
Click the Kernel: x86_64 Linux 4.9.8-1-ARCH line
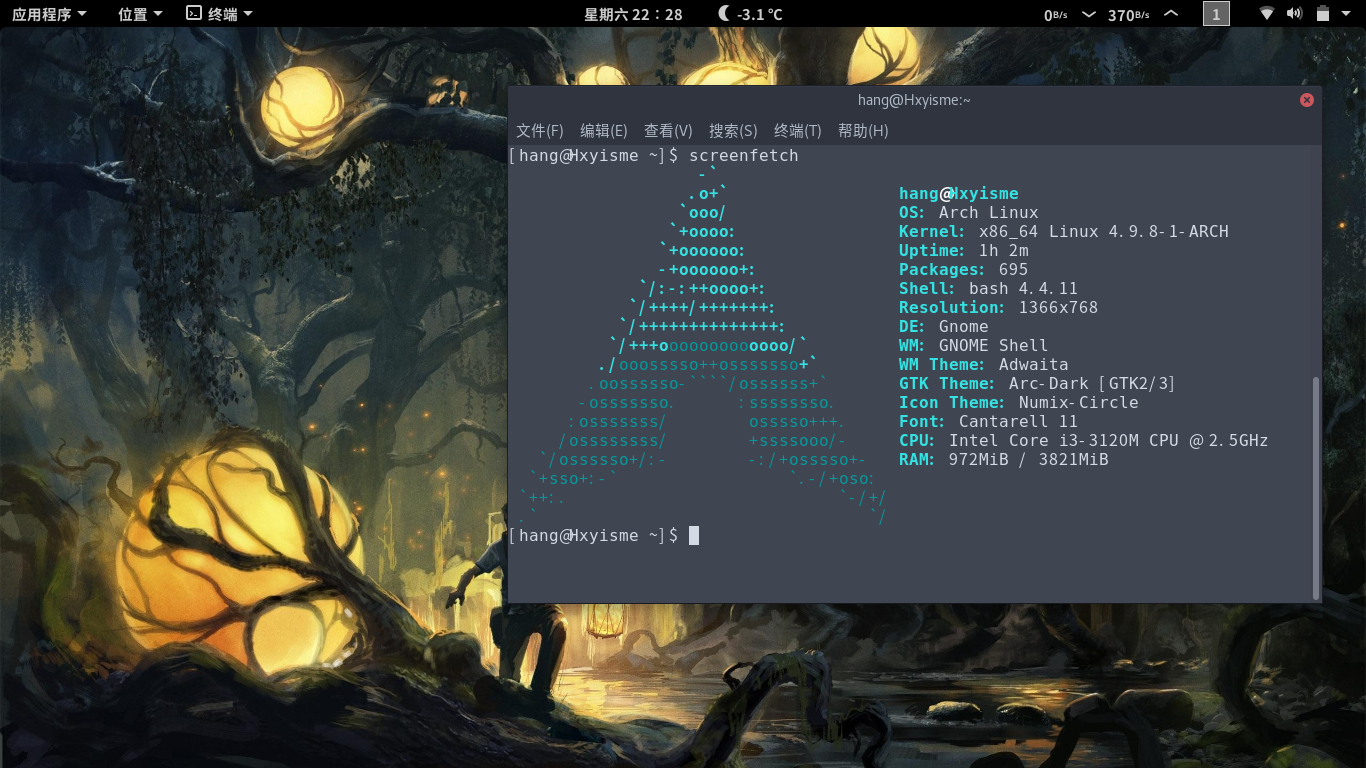point(1063,232)
